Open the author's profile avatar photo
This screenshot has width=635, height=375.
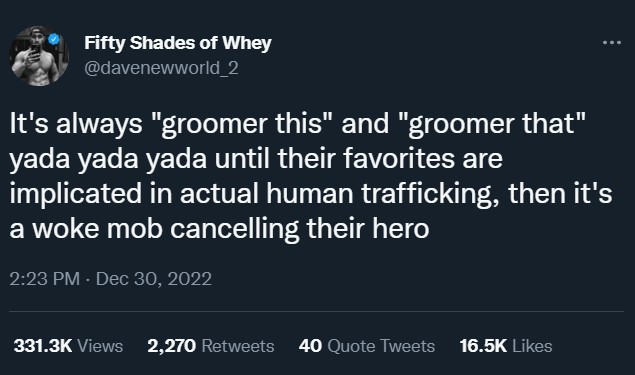[39, 56]
